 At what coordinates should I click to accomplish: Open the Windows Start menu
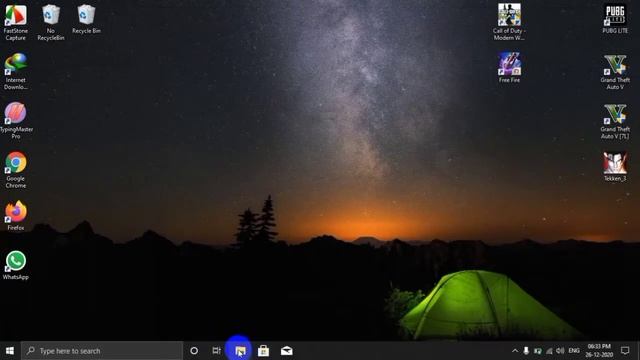coord(10,351)
